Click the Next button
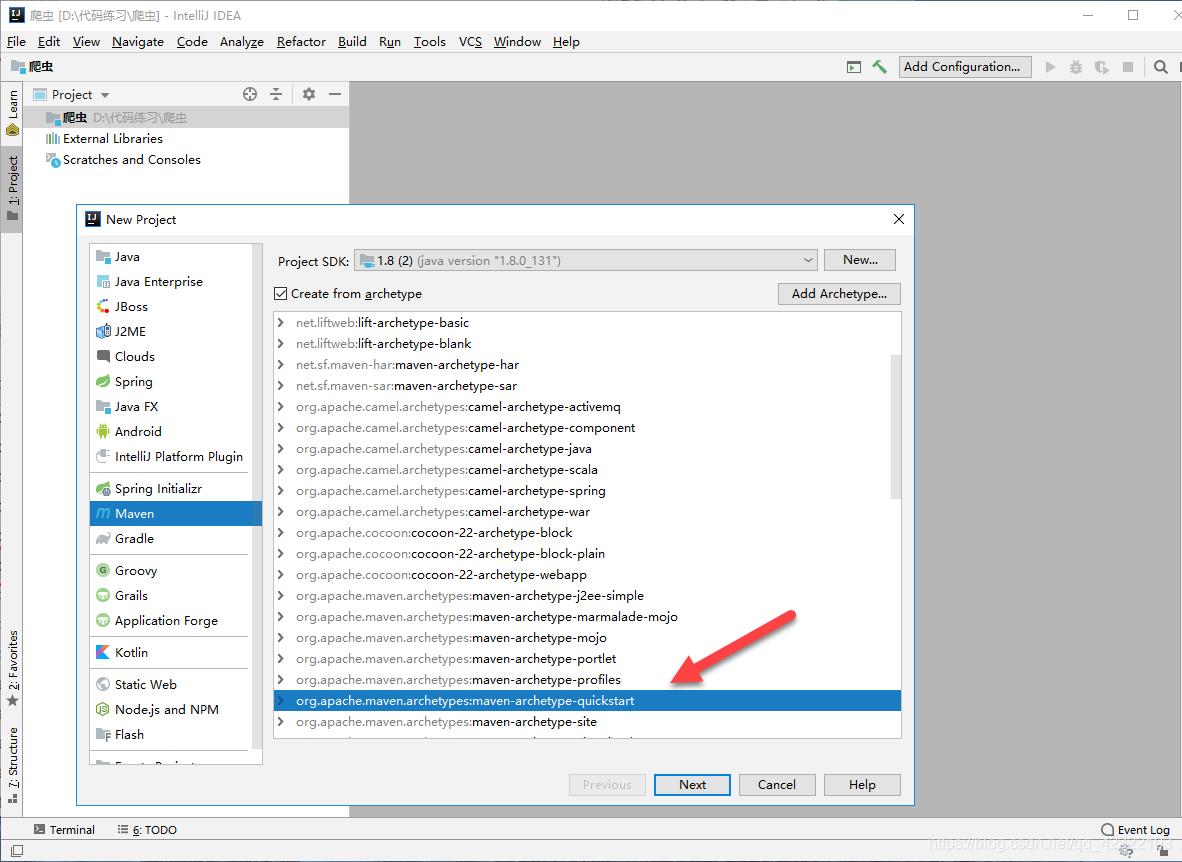The height and width of the screenshot is (862, 1182). [692, 784]
